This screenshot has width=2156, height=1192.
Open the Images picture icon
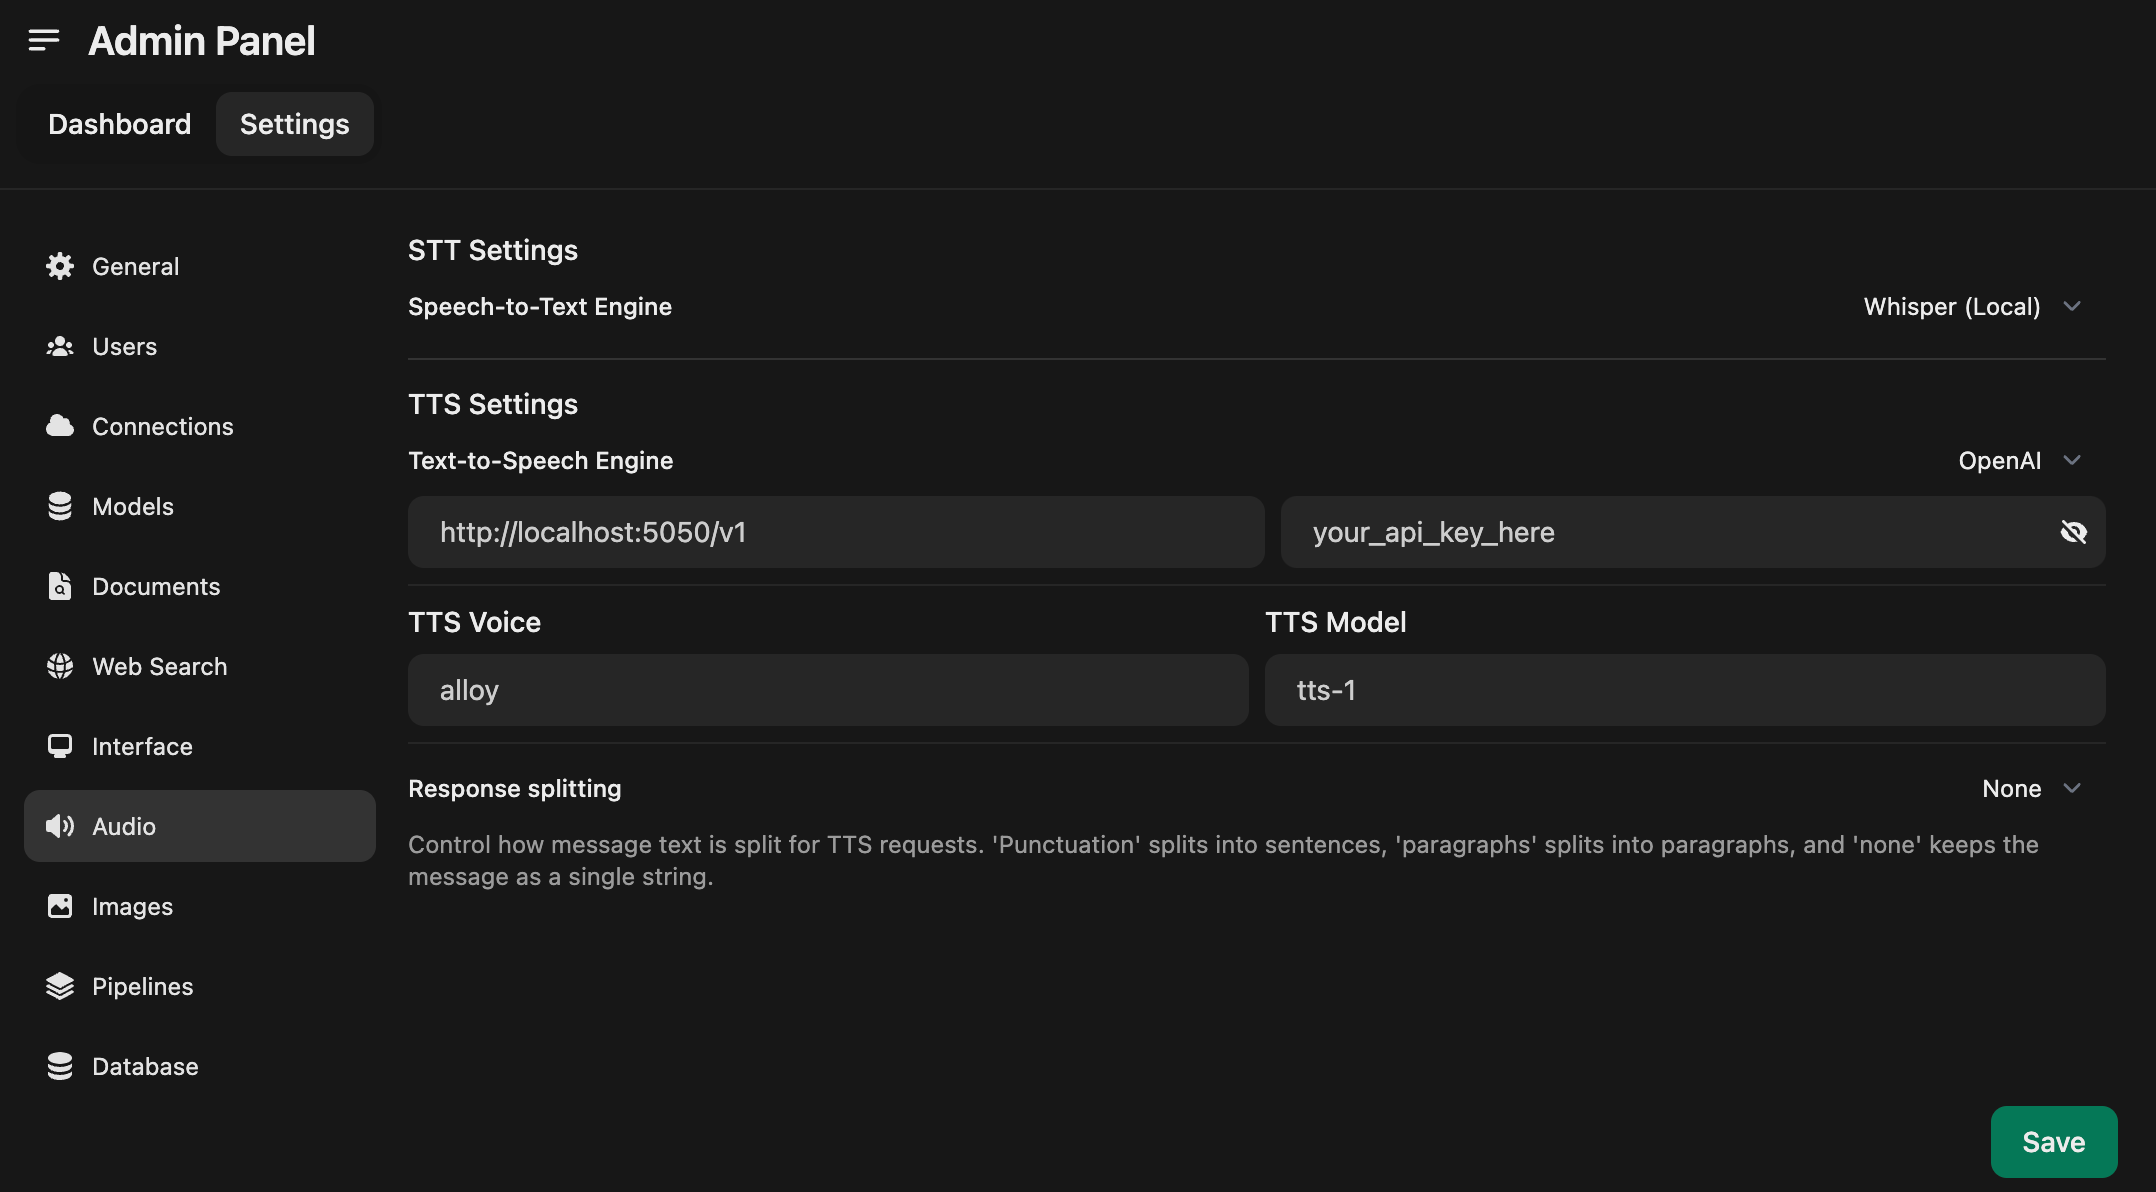point(60,906)
